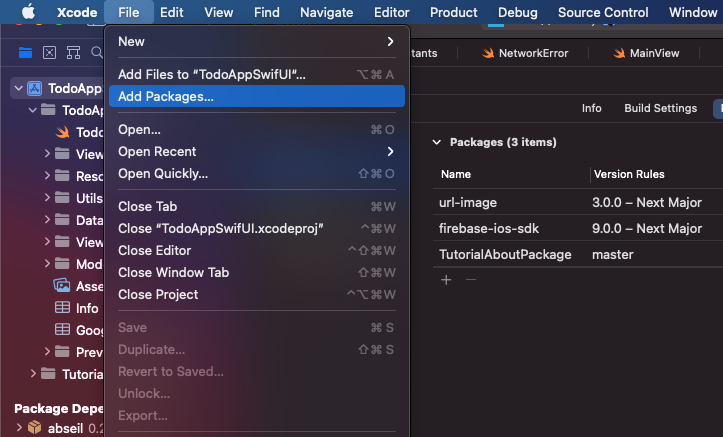Select the TutorialAboutPackage row
723x437 pixels.
tap(578, 254)
